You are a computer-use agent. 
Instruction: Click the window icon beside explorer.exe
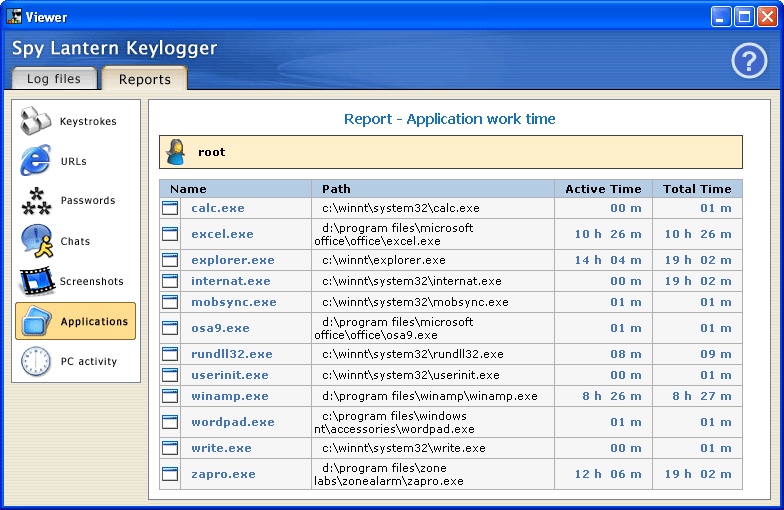(170, 260)
